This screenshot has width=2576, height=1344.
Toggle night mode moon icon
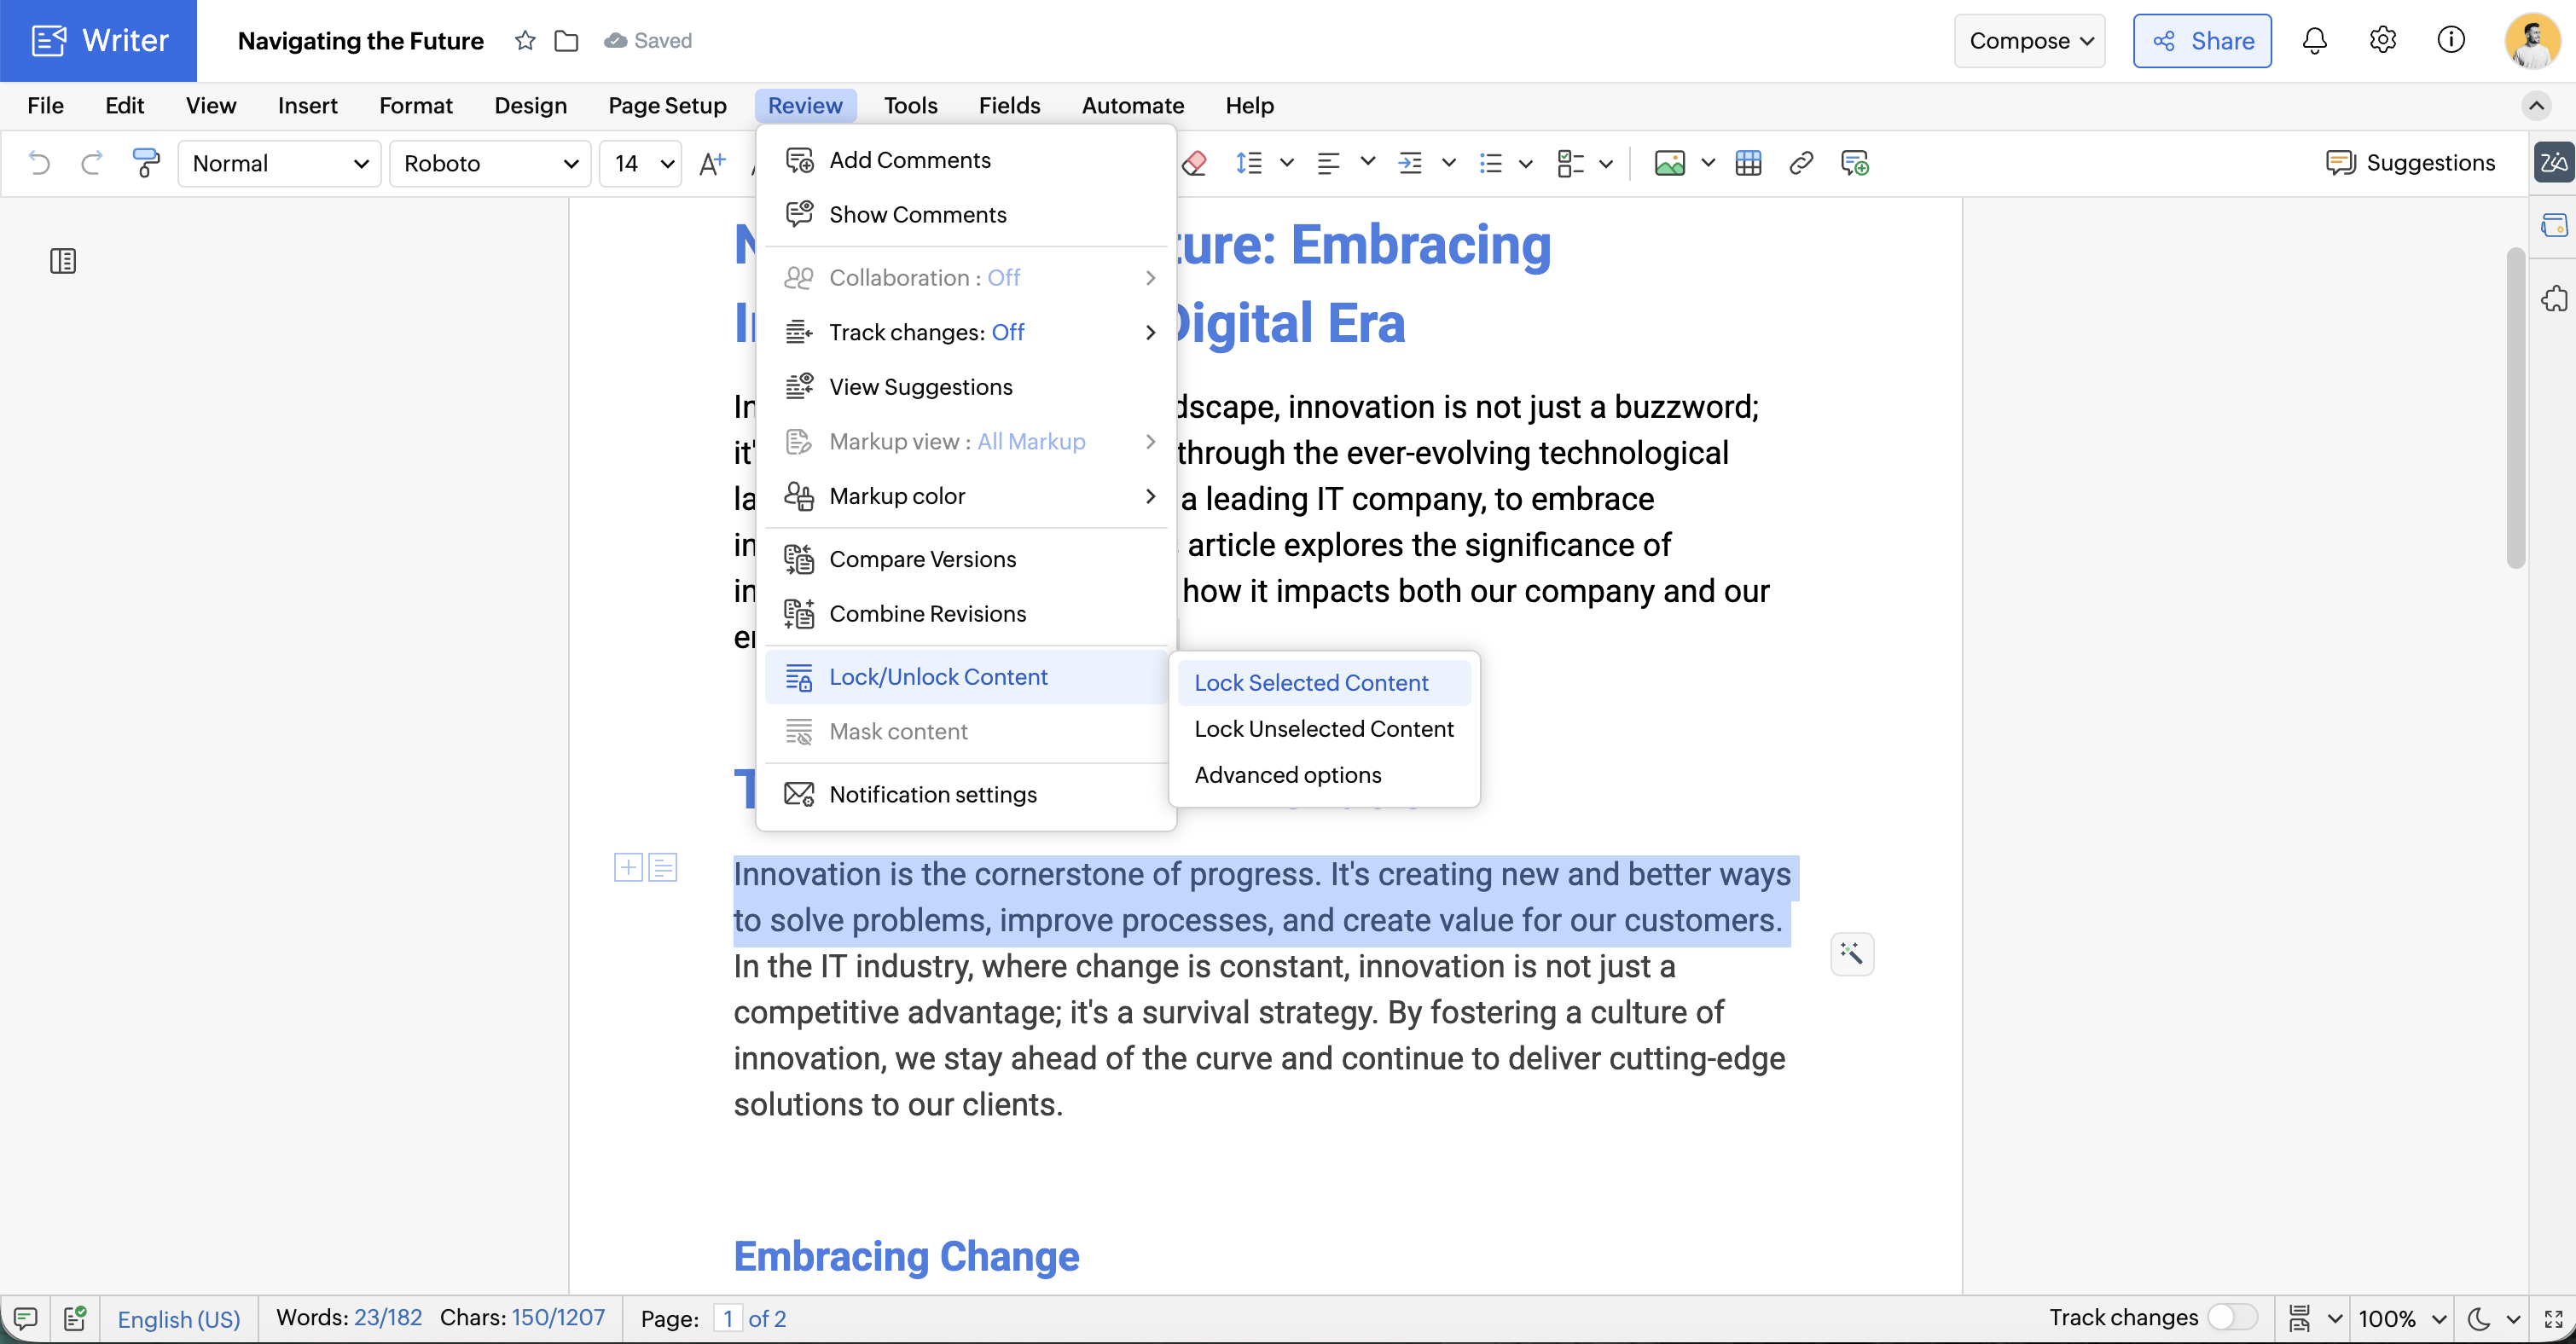coord(2479,1318)
